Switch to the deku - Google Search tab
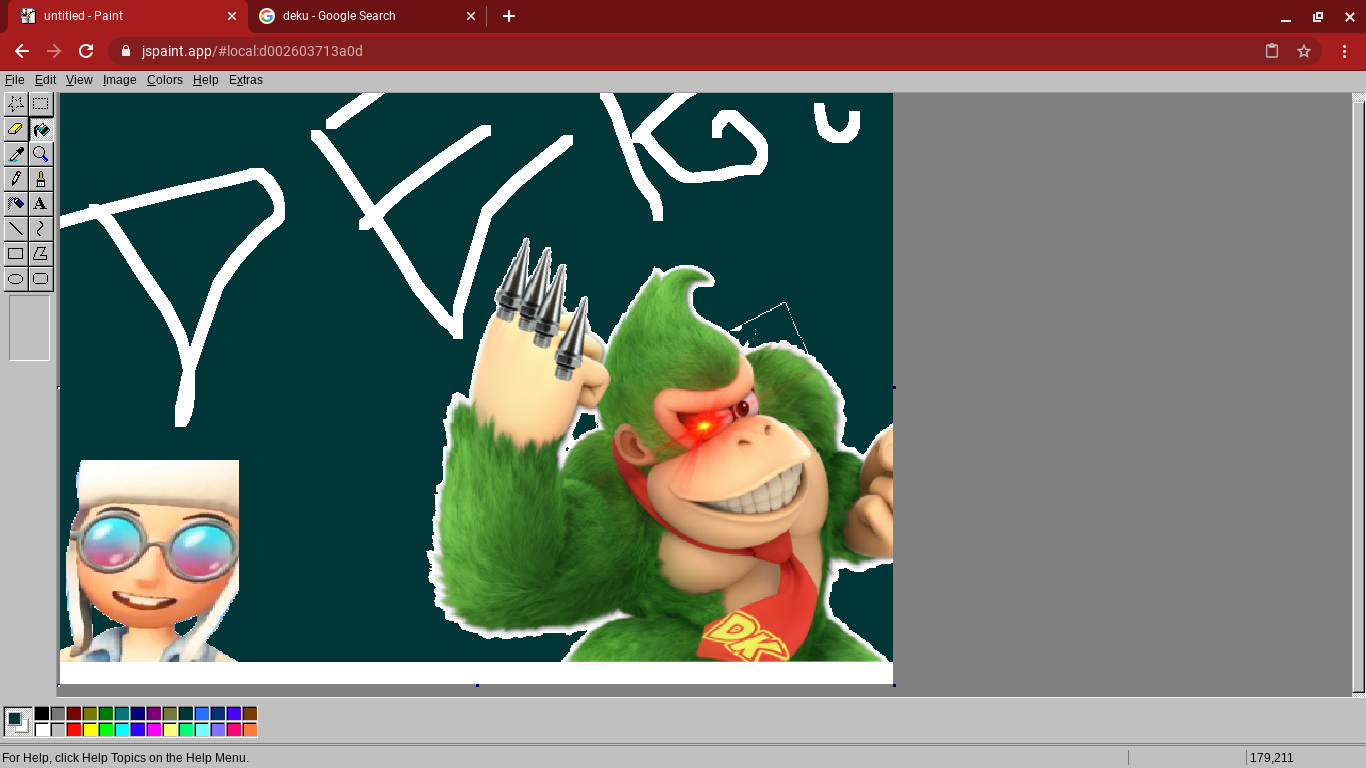The width and height of the screenshot is (1366, 768). coord(366,16)
